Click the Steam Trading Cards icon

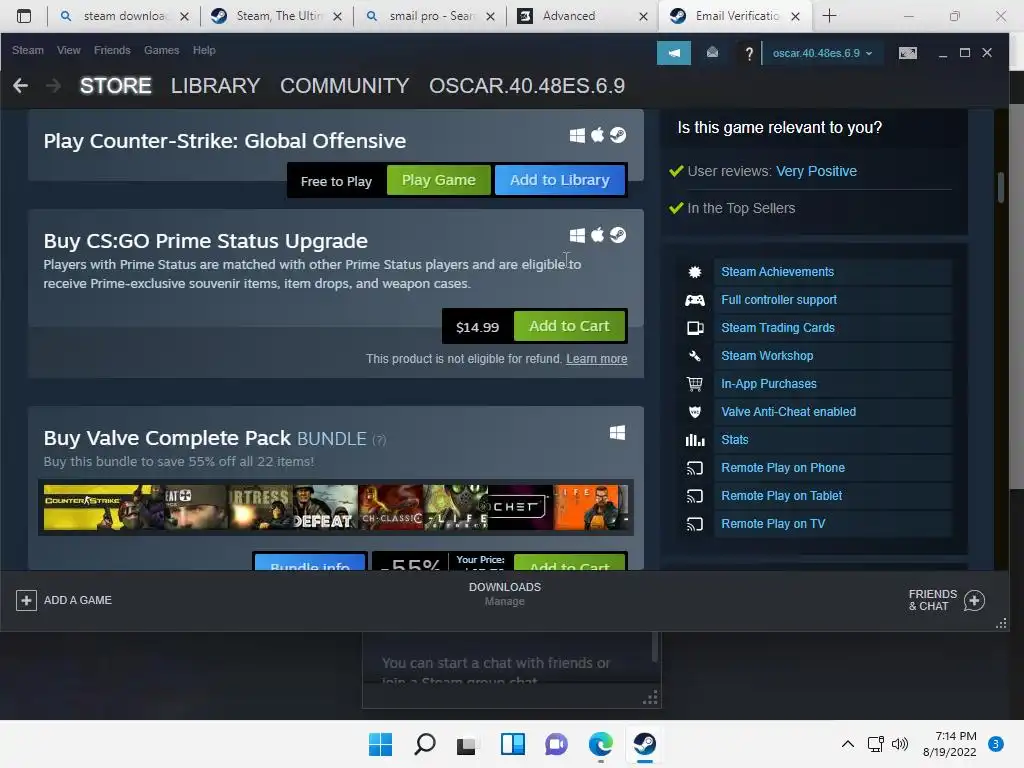coord(695,328)
